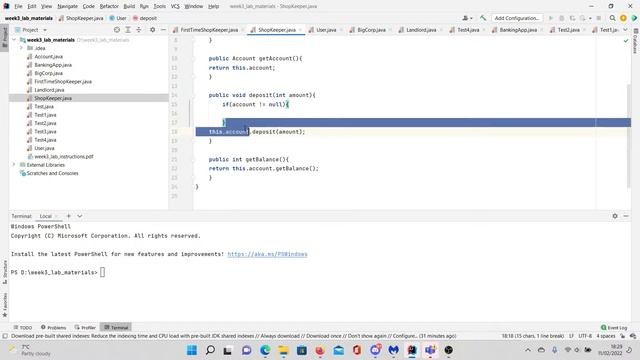This screenshot has width=640, height=360.
Task: Open Problems tool window button
Action: tap(53, 327)
